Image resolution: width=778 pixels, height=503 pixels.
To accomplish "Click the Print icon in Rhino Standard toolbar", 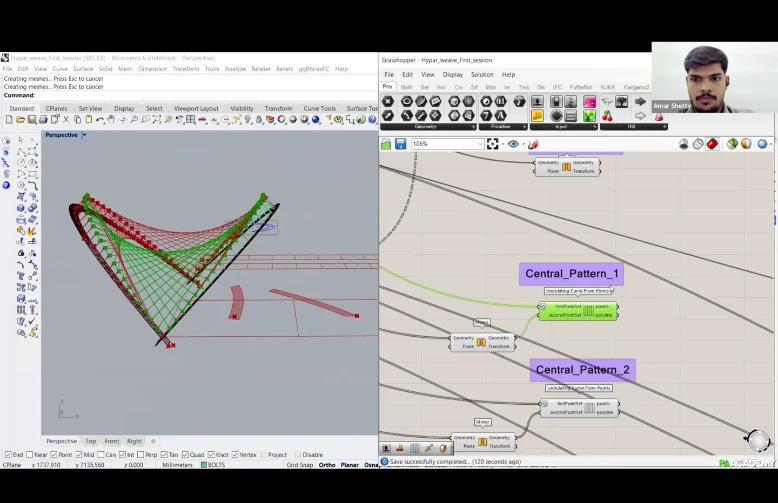I will click(46, 120).
